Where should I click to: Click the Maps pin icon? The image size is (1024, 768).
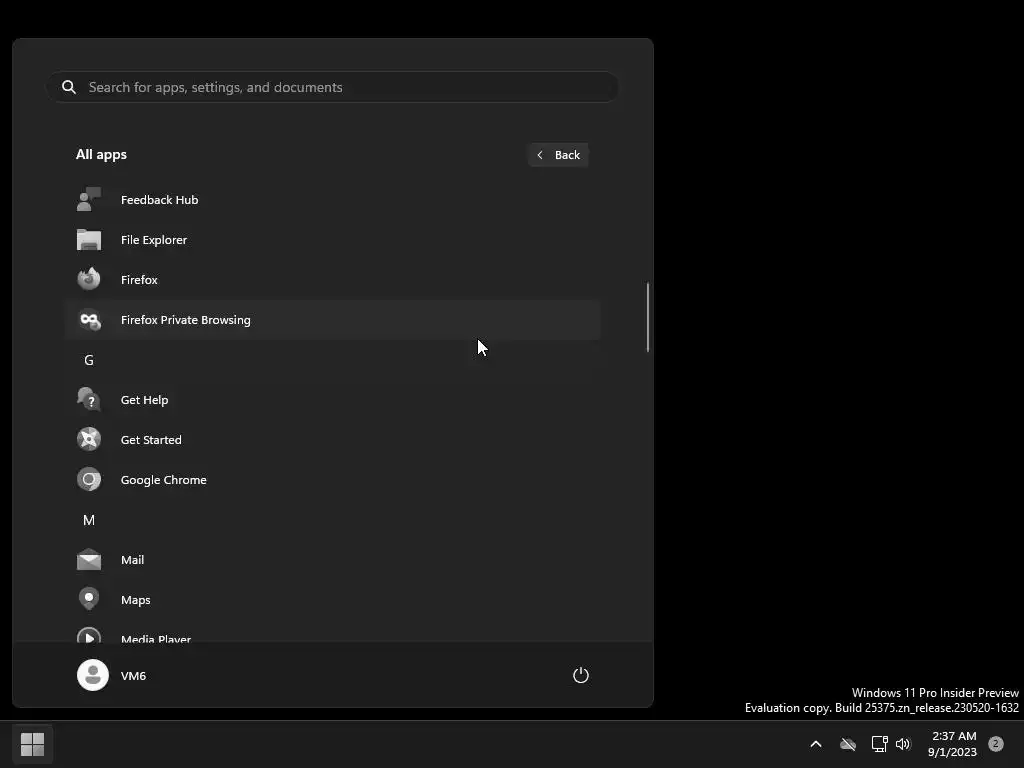click(x=89, y=600)
